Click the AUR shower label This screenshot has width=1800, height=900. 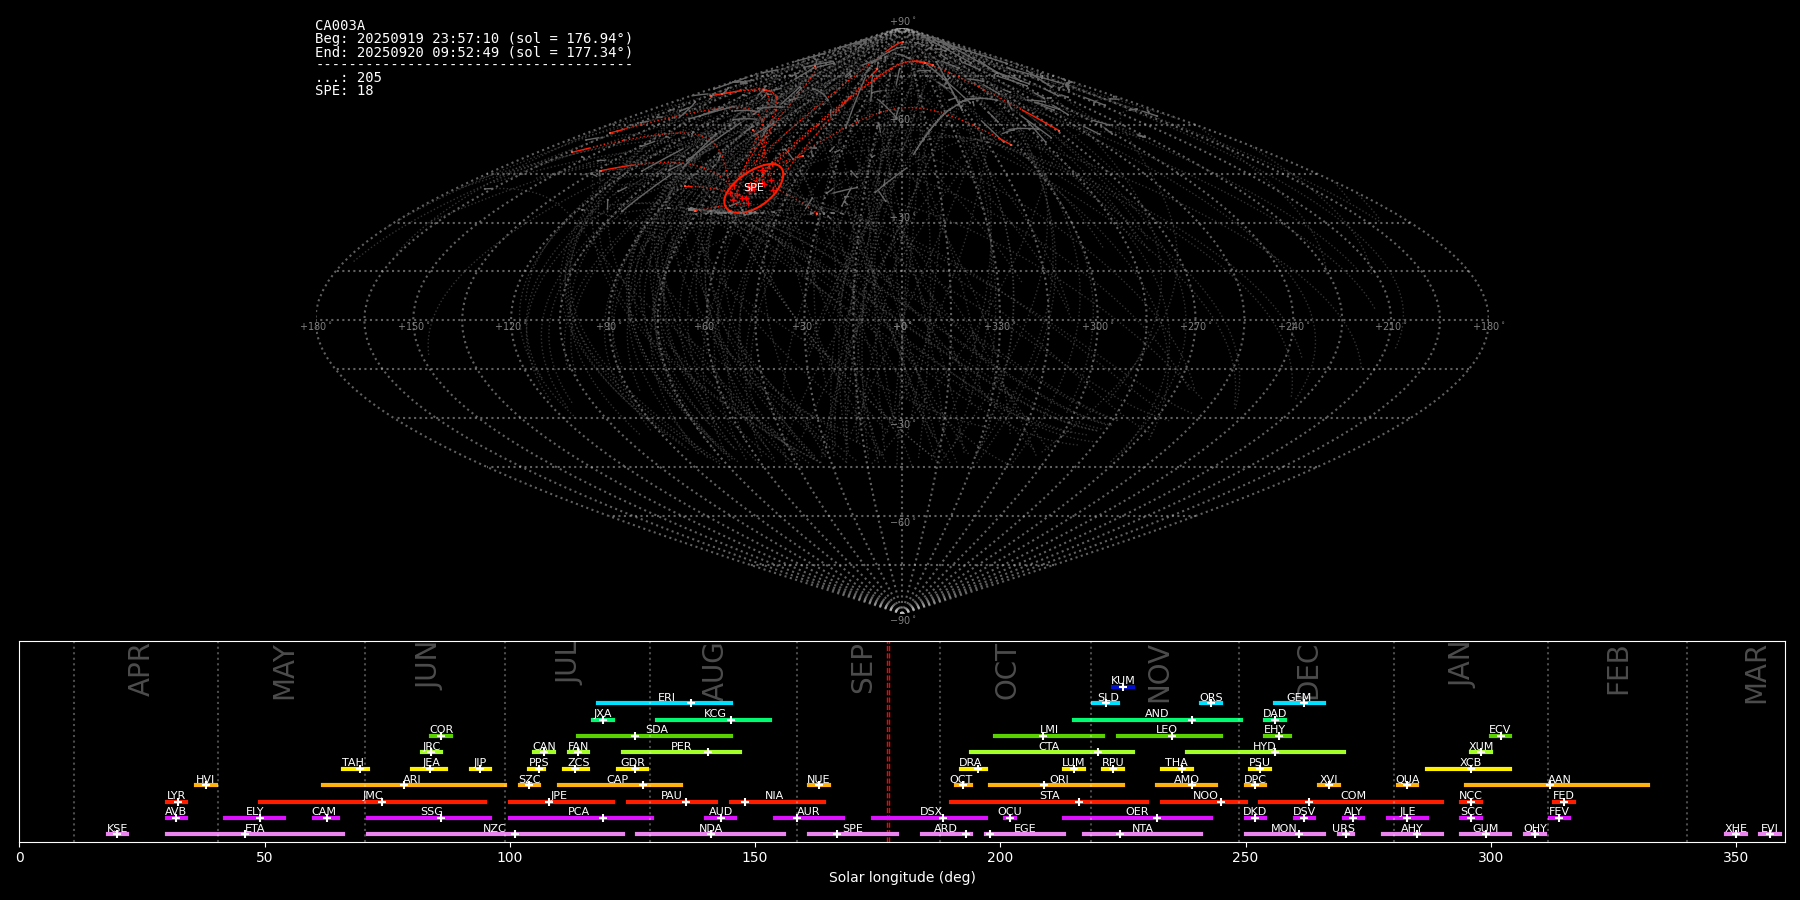point(808,812)
